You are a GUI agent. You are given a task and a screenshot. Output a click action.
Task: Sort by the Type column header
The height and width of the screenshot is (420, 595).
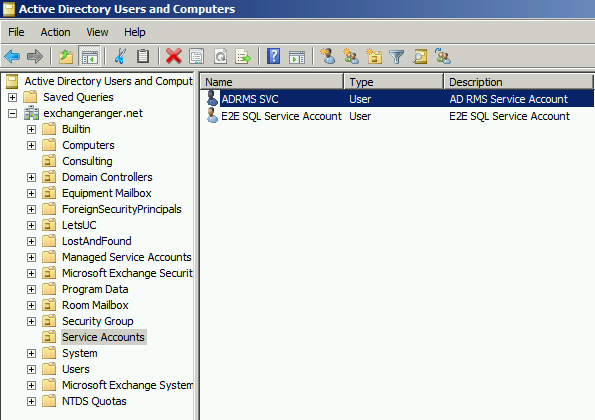click(394, 82)
